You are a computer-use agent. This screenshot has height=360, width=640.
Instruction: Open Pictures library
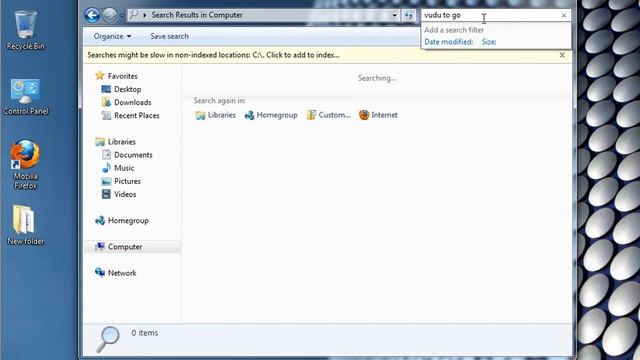(x=127, y=181)
